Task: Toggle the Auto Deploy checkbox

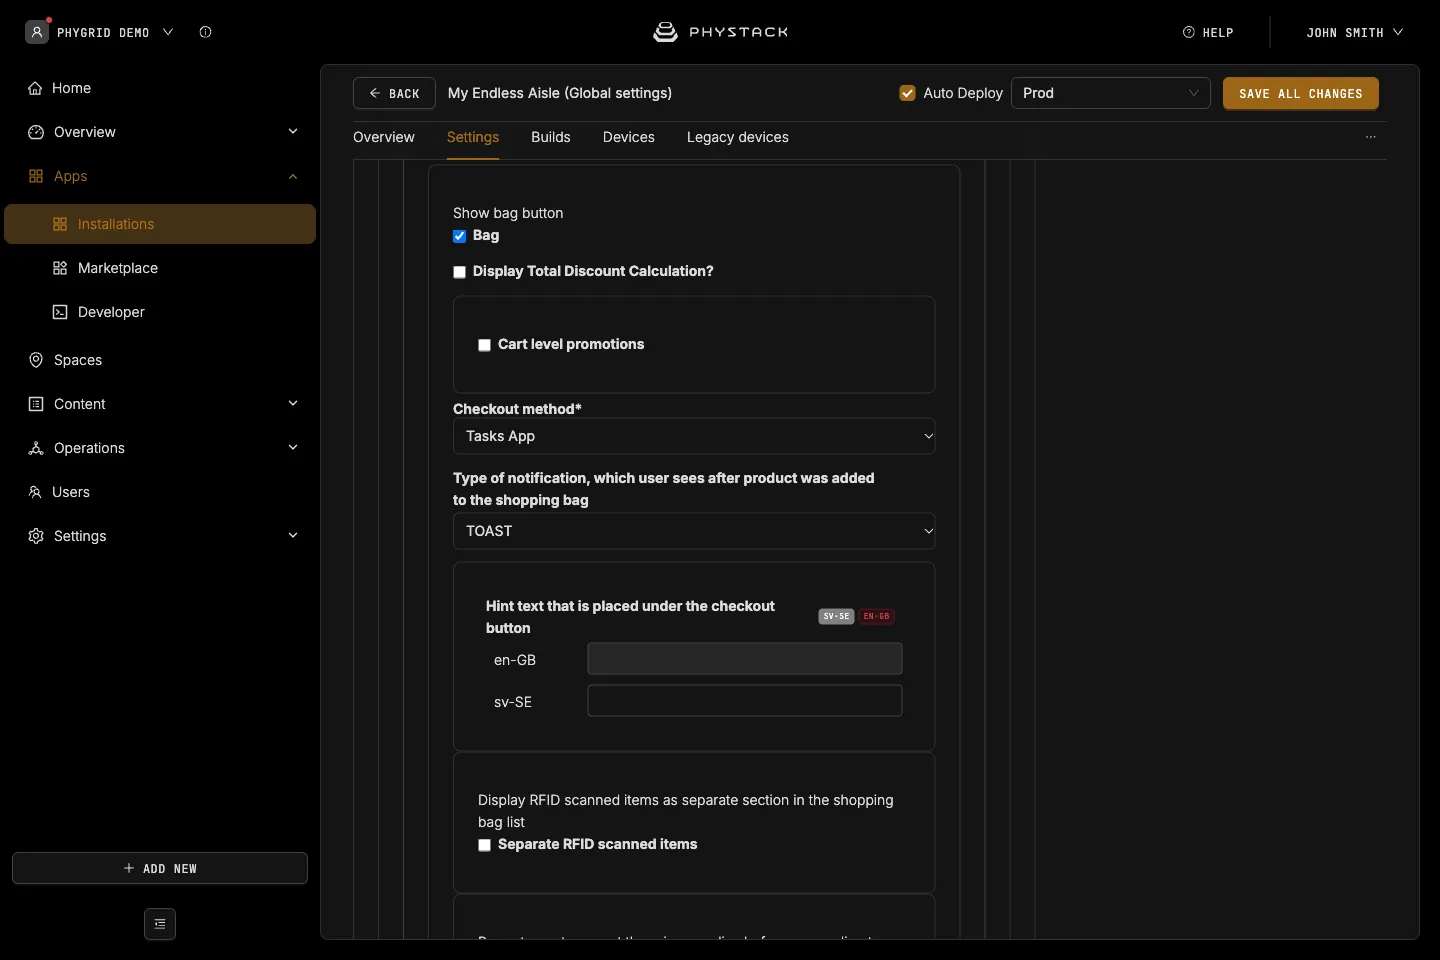Action: (x=908, y=93)
